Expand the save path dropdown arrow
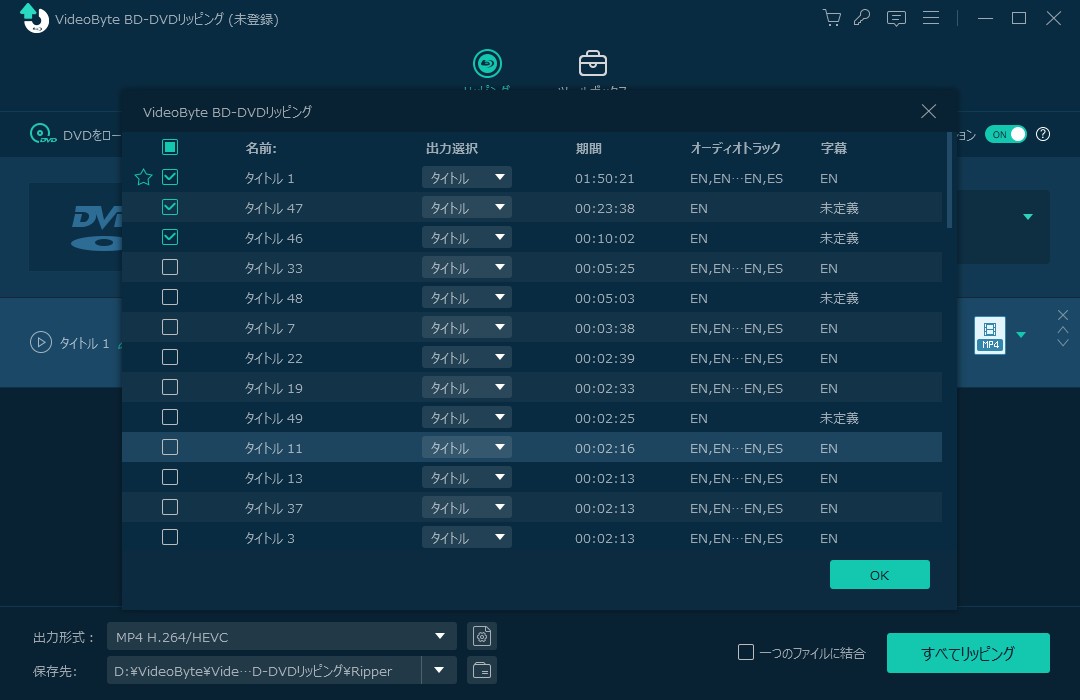 tap(439, 670)
